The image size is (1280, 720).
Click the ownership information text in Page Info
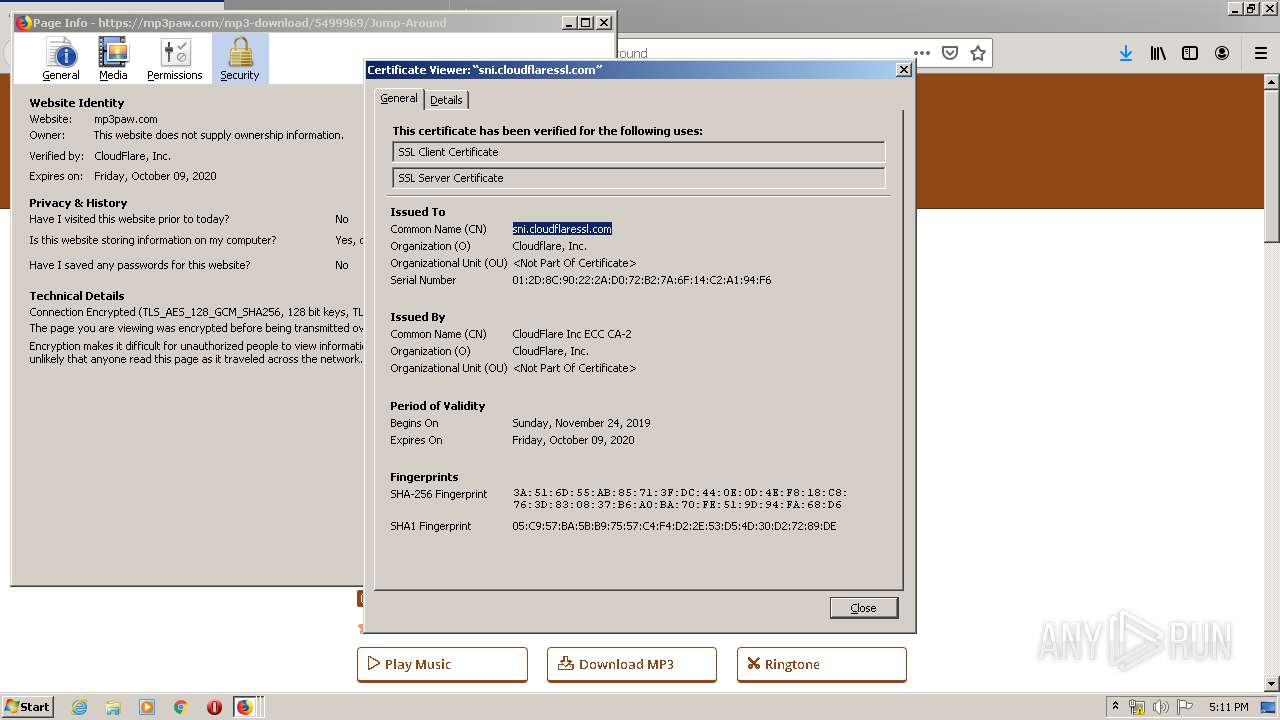[x=219, y=135]
